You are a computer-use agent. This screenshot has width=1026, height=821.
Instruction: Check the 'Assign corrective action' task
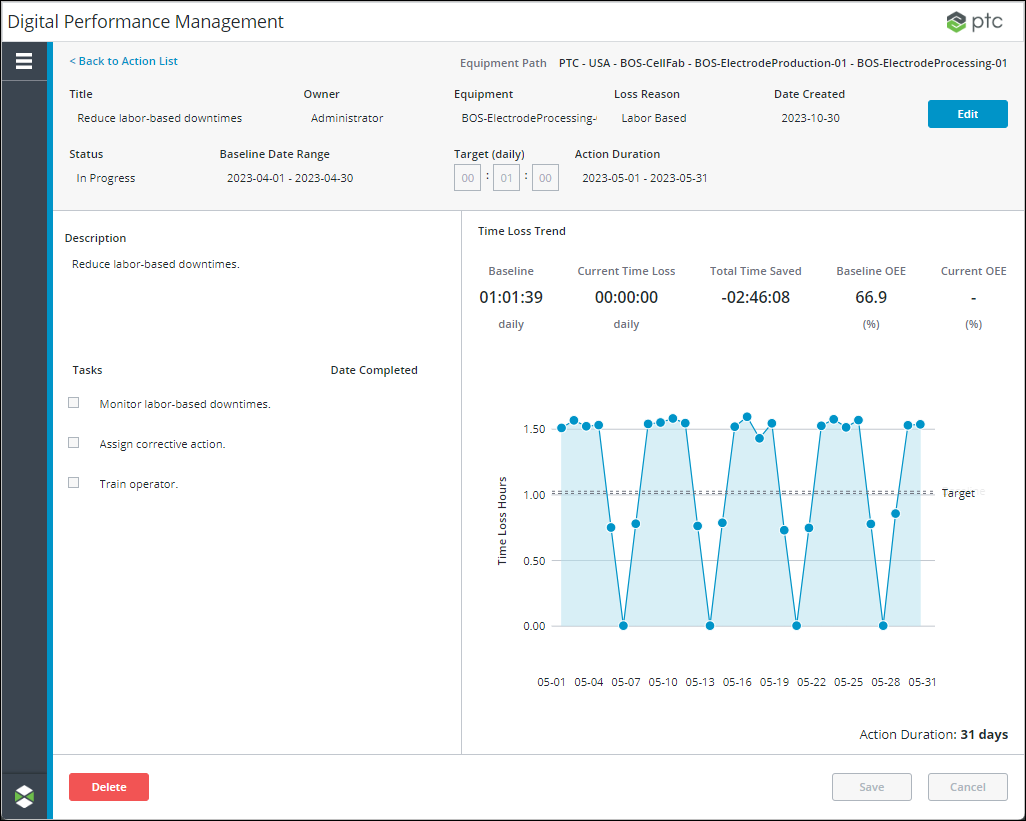pos(73,442)
